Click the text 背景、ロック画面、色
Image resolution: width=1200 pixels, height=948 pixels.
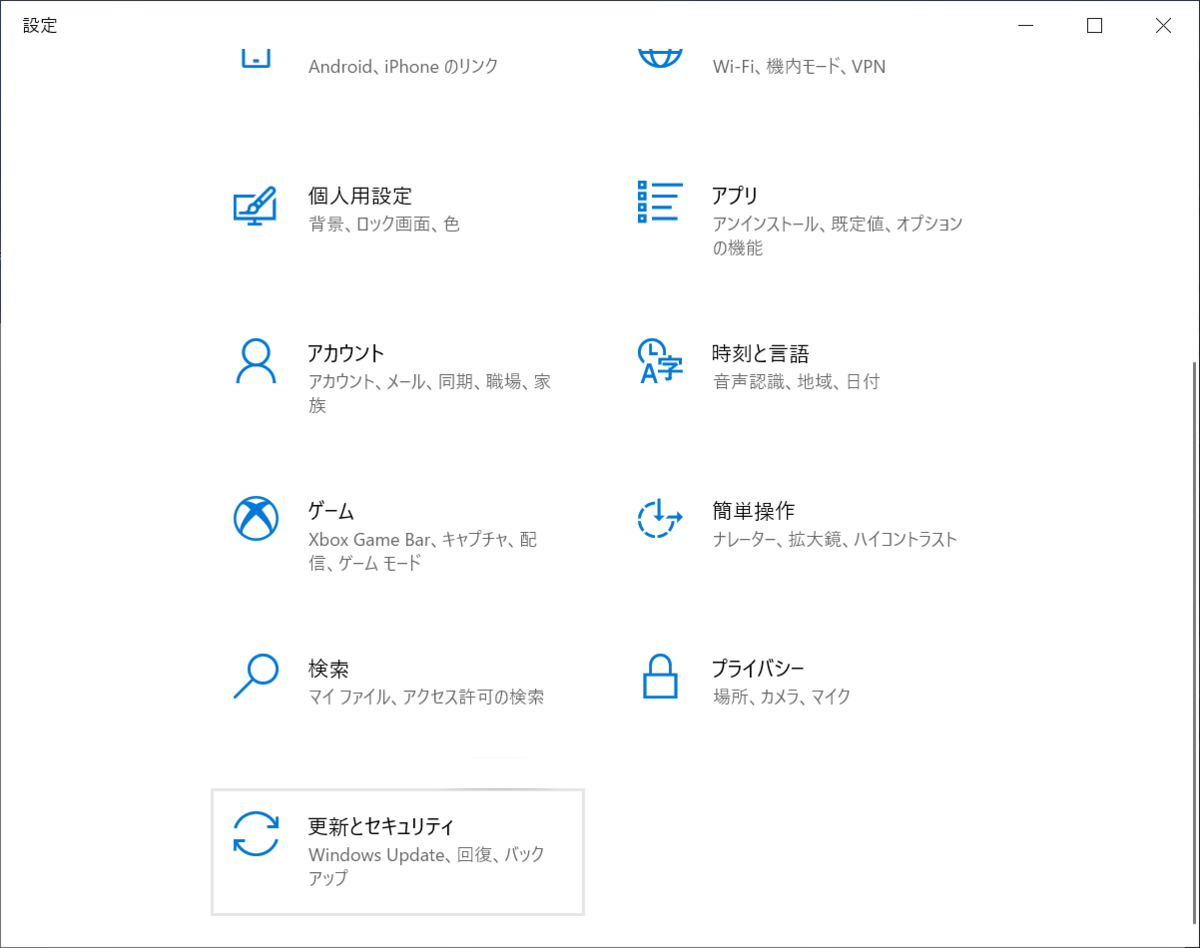click(384, 224)
